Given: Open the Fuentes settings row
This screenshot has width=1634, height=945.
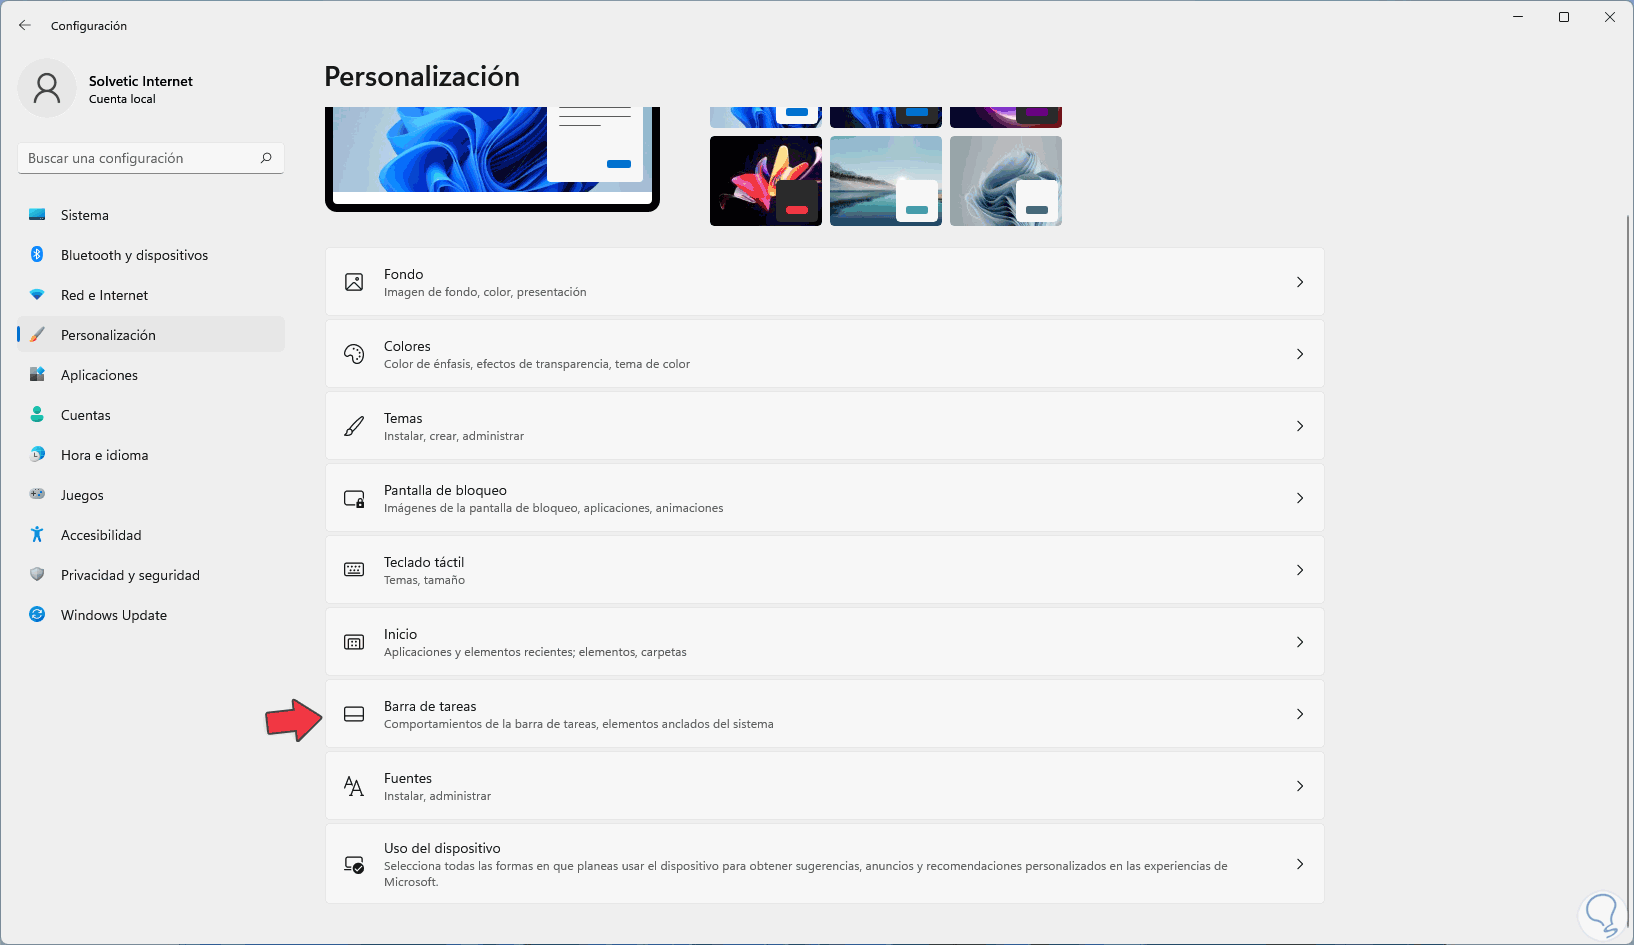Looking at the screenshot, I should [825, 786].
